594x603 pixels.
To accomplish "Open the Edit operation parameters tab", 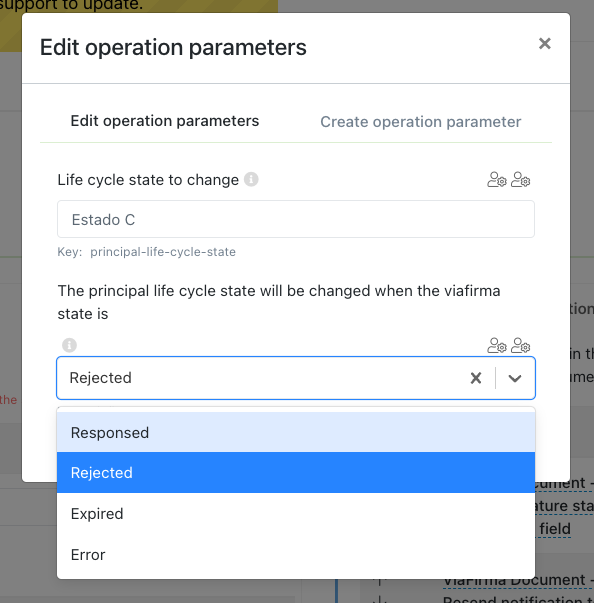I will pyautogui.click(x=165, y=121).
